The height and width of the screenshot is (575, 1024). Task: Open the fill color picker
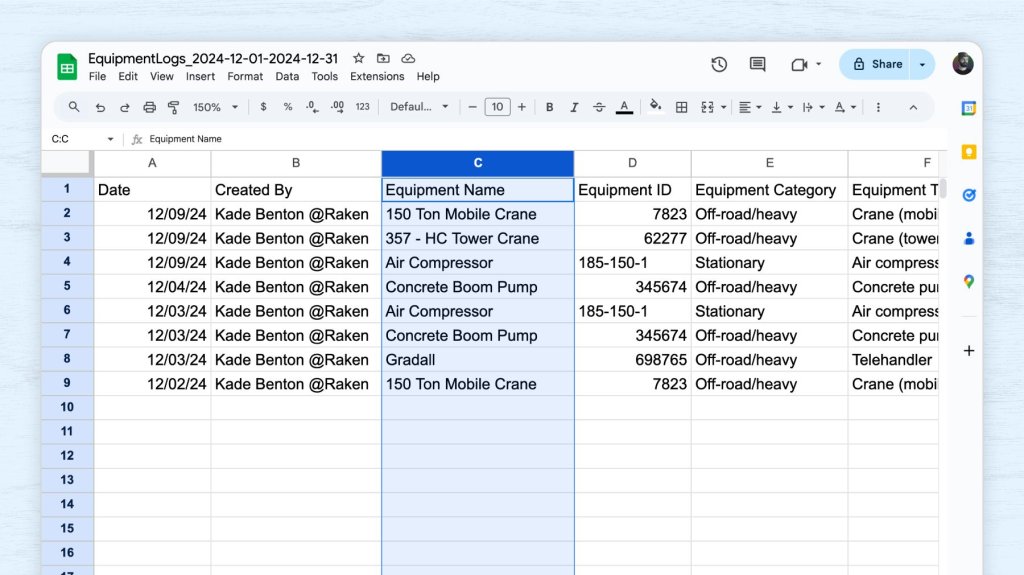tap(656, 107)
